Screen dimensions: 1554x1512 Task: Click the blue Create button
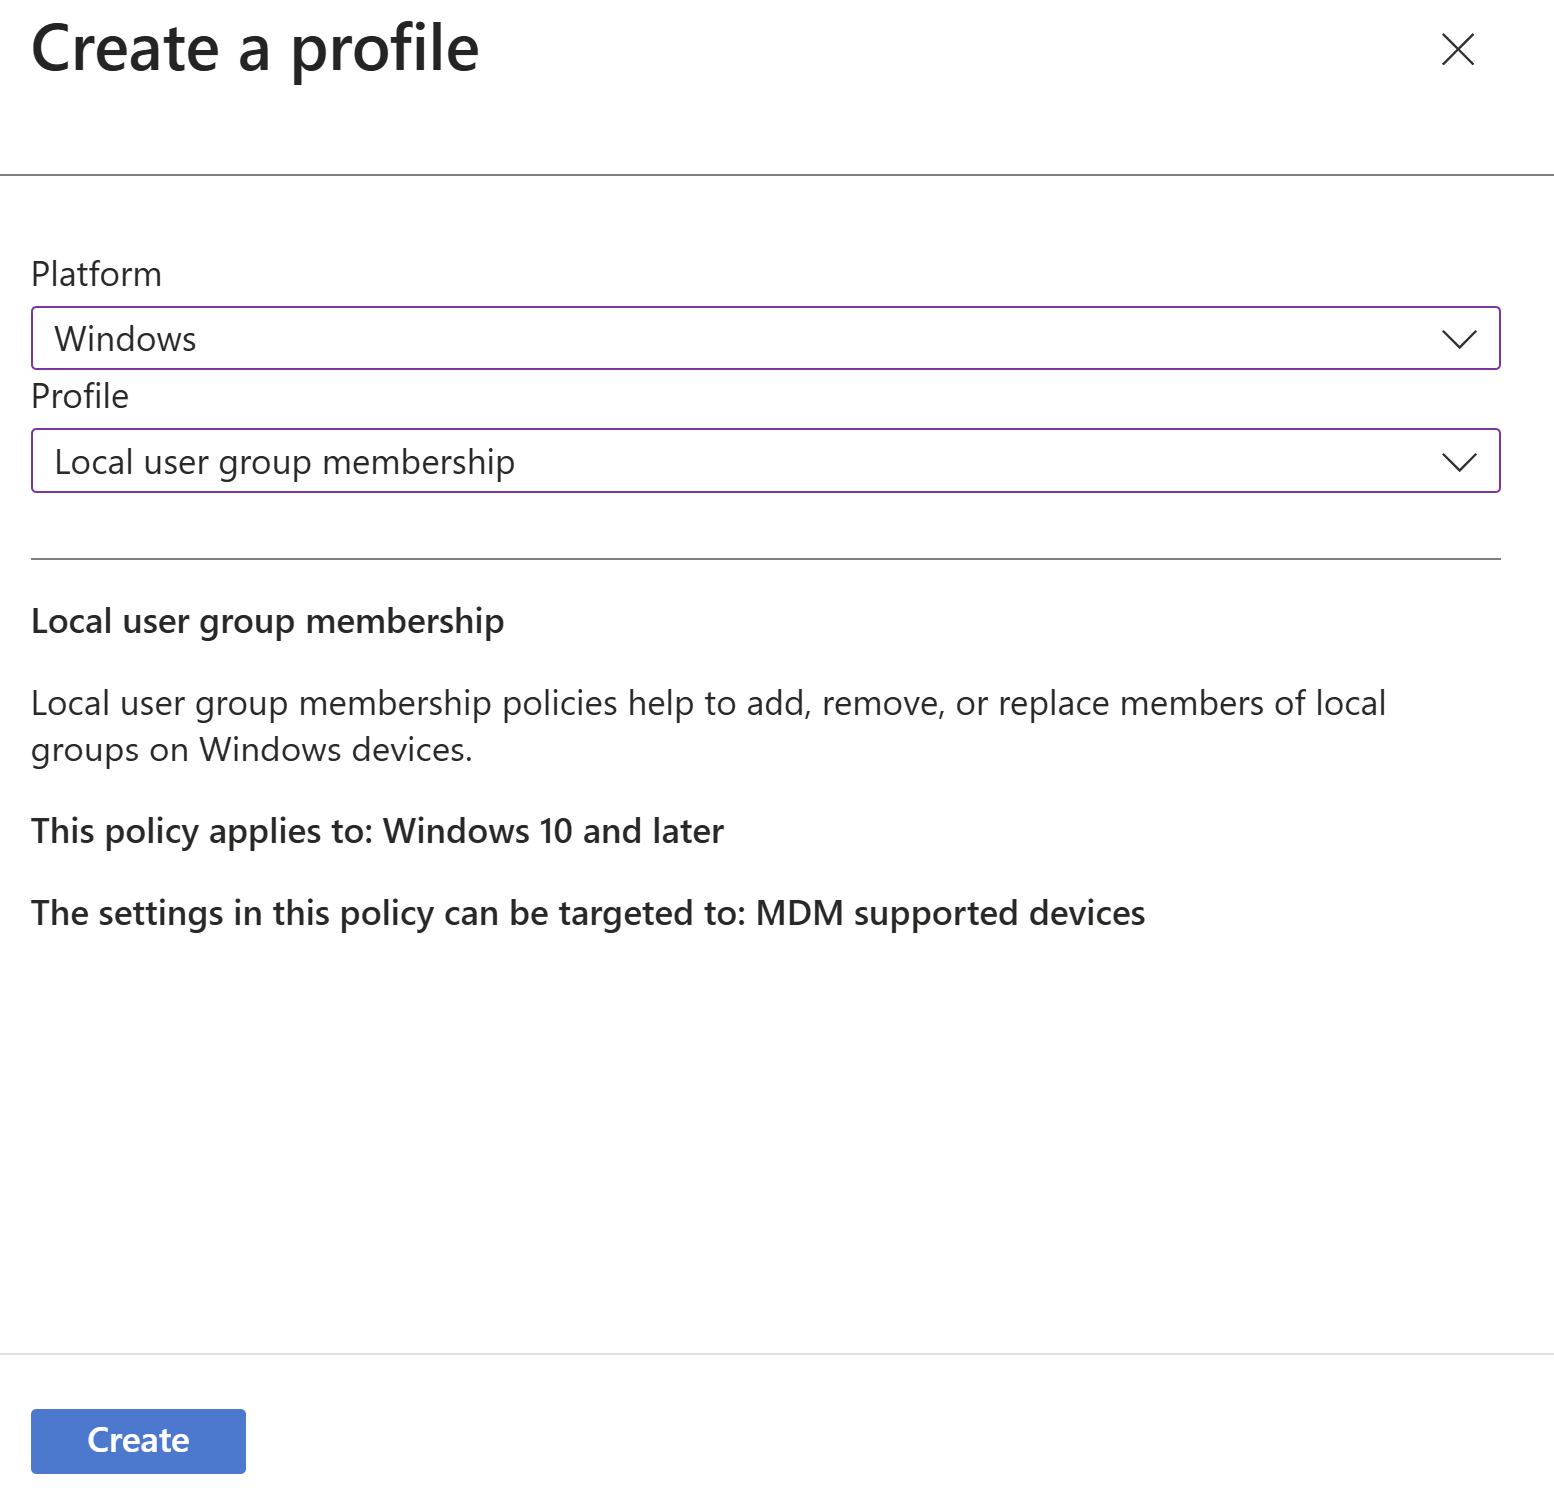pyautogui.click(x=138, y=1440)
